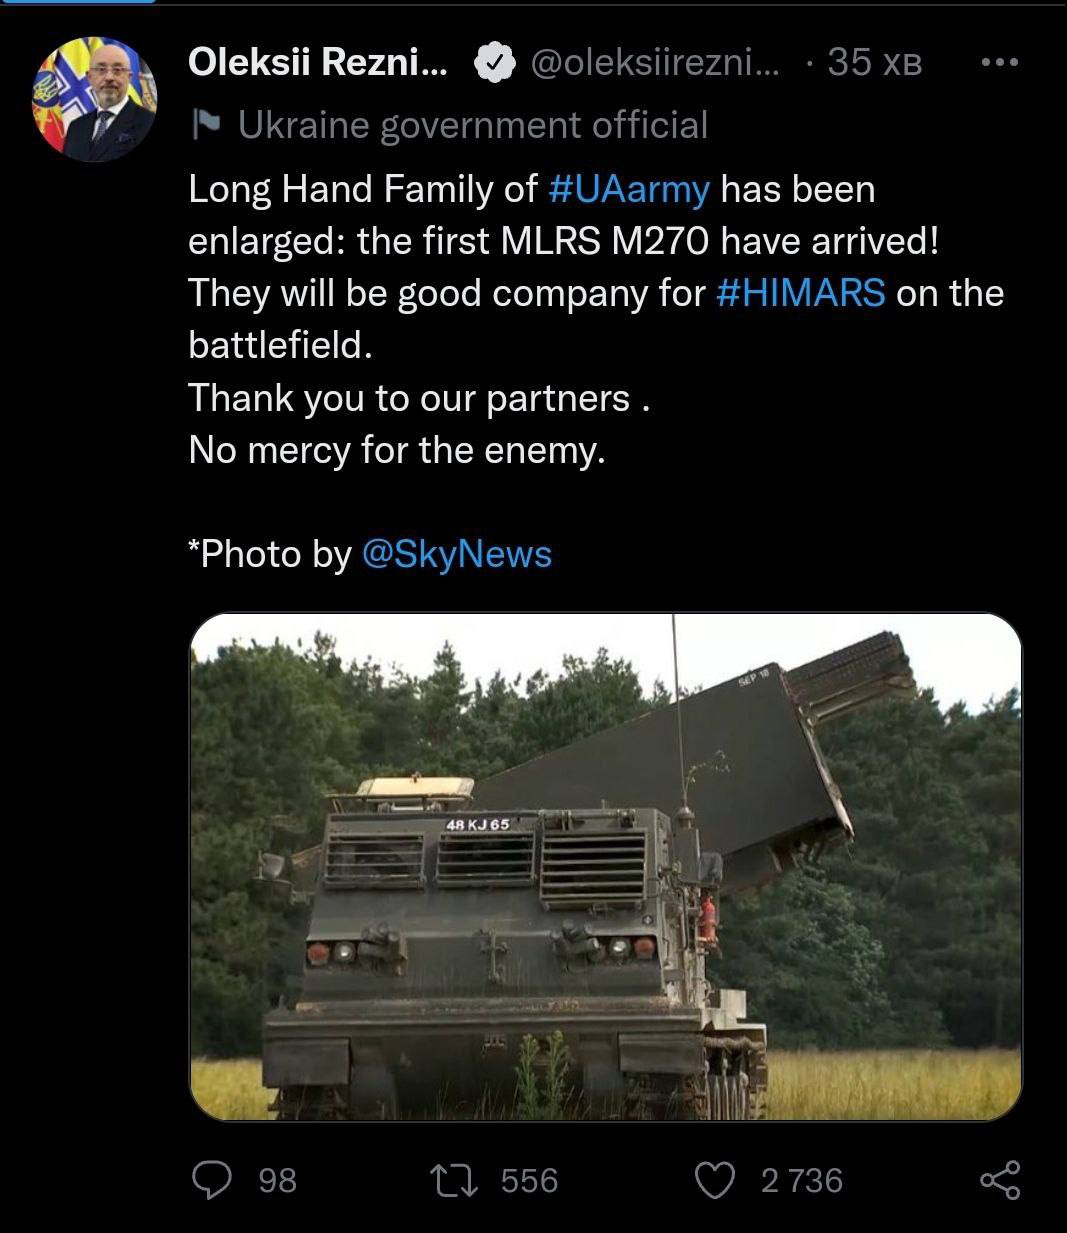The image size is (1067, 1233).
Task: Visit the @SkyNews mention
Action: [x=455, y=554]
